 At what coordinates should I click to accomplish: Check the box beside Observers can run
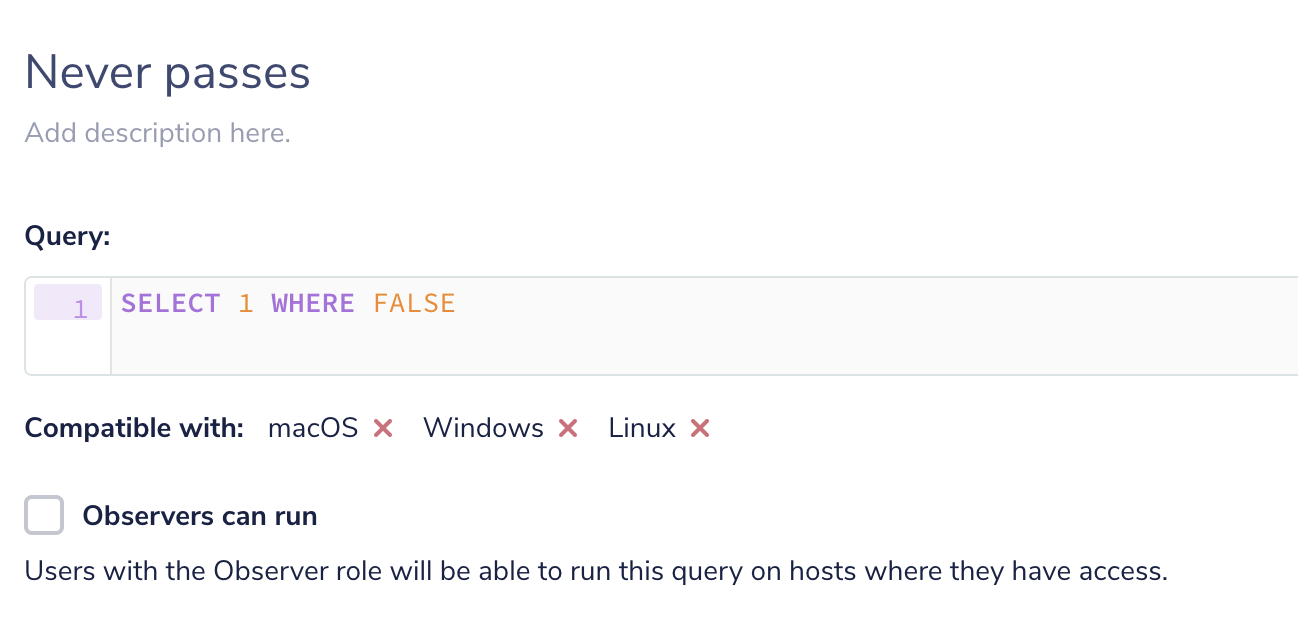tap(43, 514)
